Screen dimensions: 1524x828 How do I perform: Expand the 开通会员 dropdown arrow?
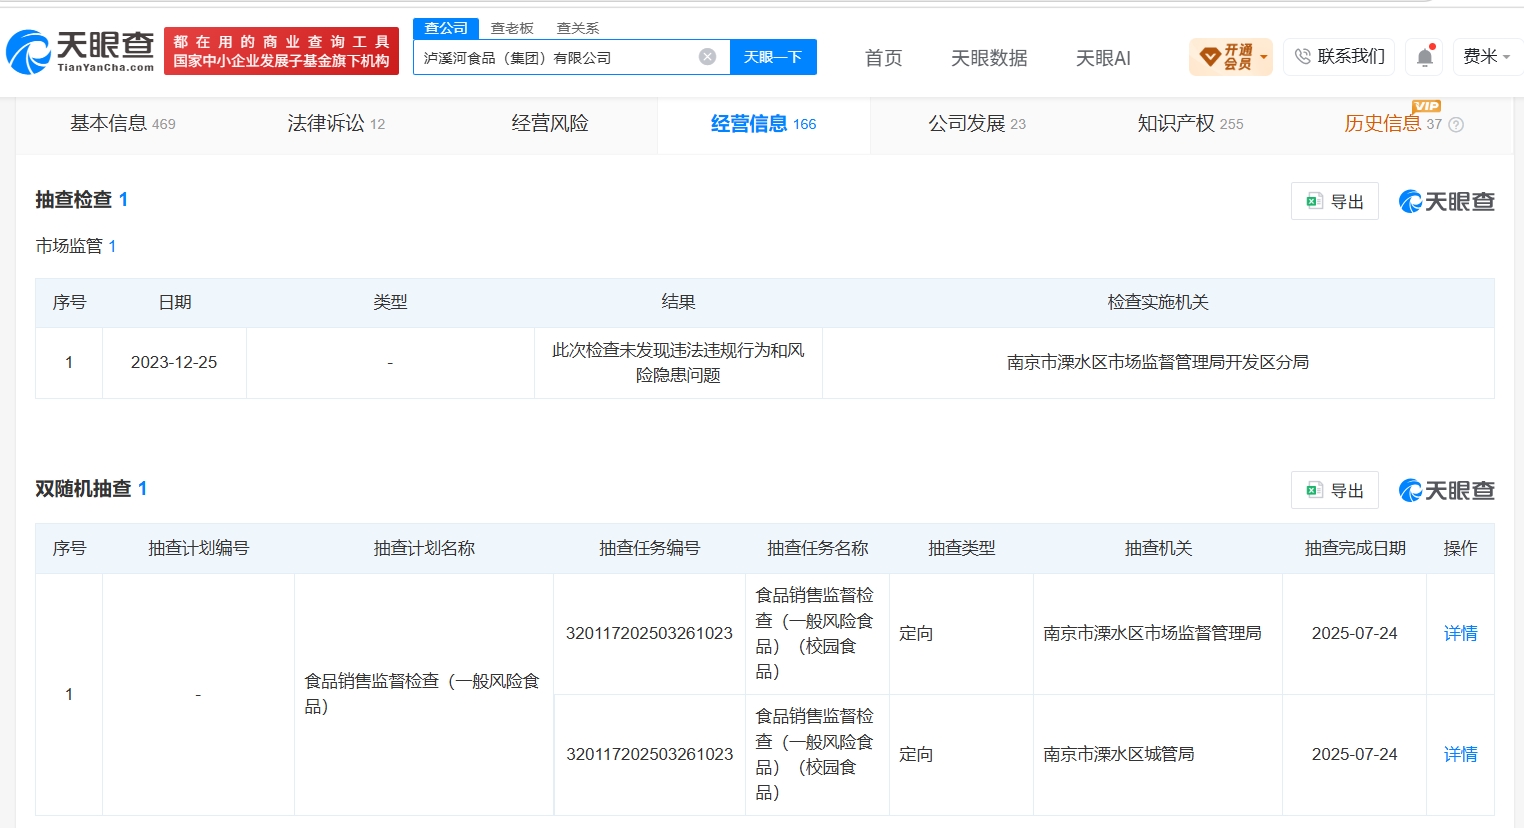click(x=1264, y=57)
